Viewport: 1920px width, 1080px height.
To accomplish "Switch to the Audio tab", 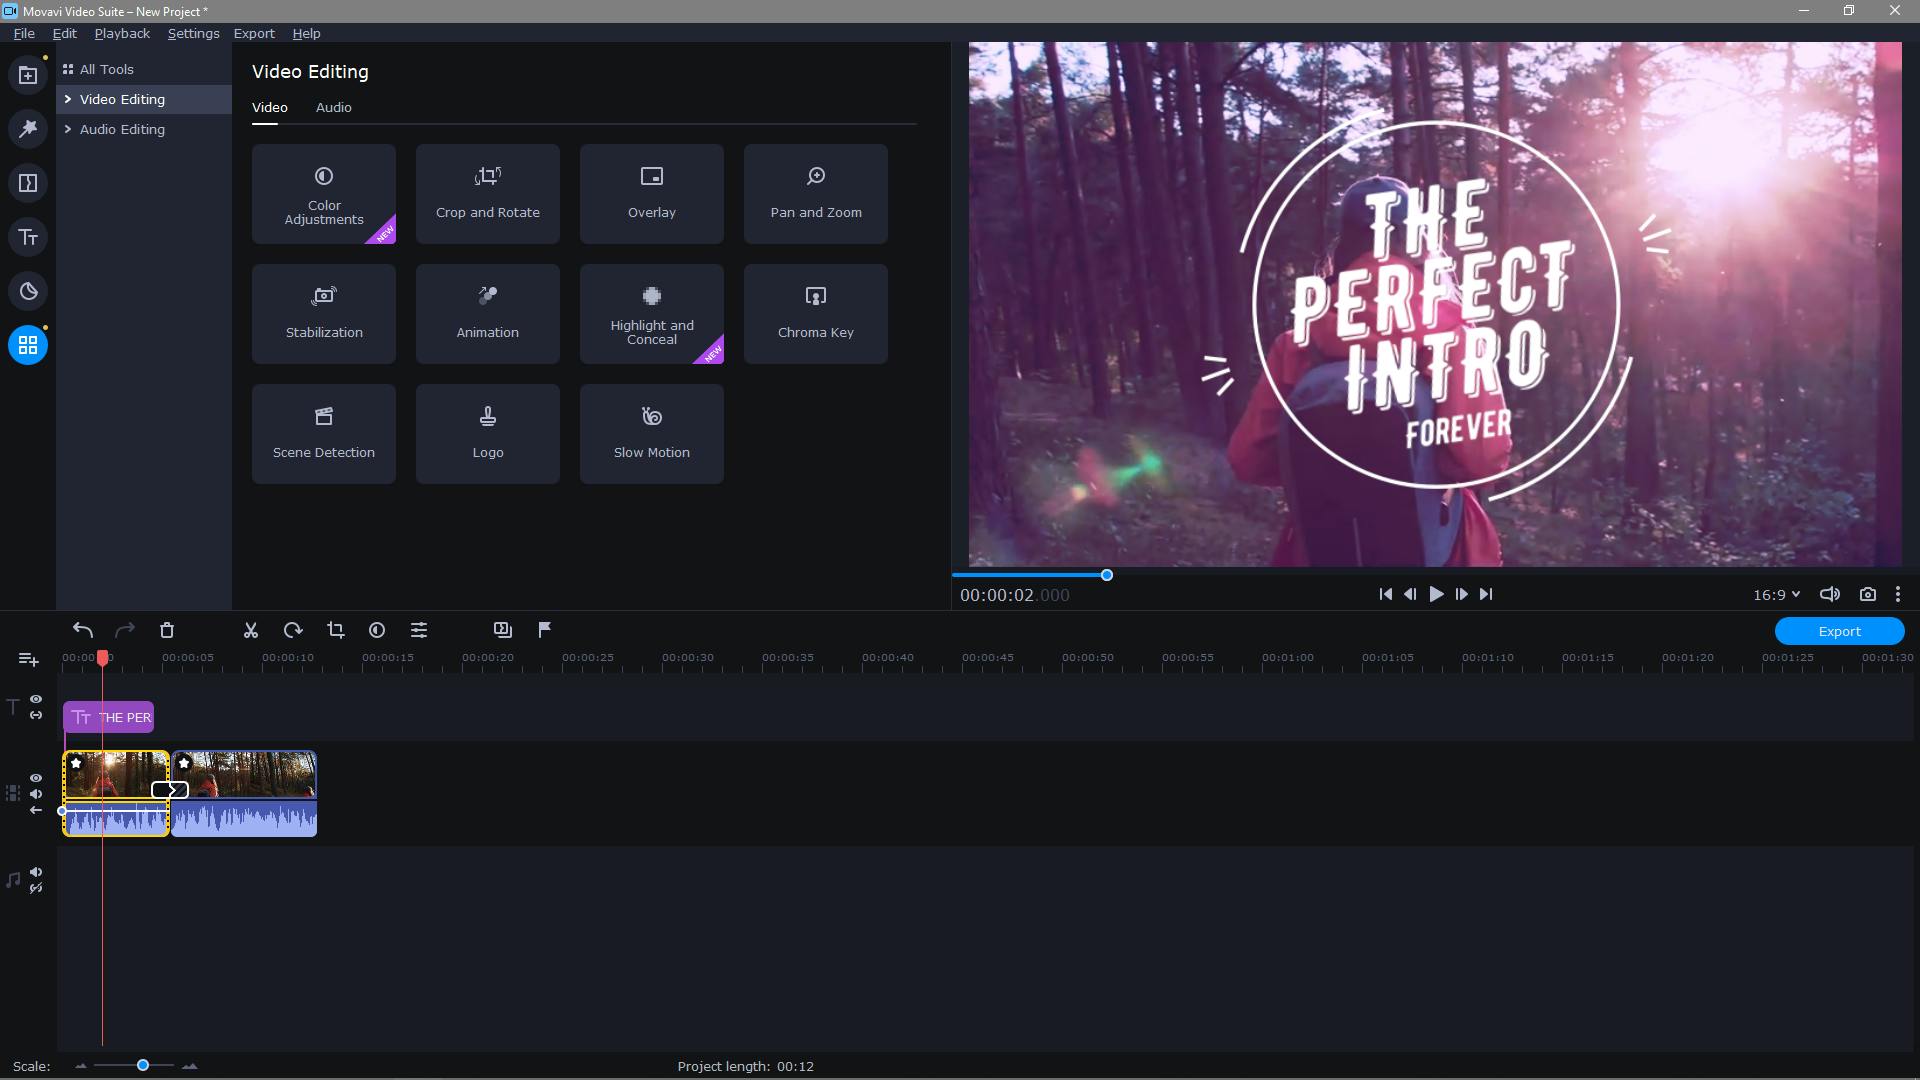I will click(333, 107).
